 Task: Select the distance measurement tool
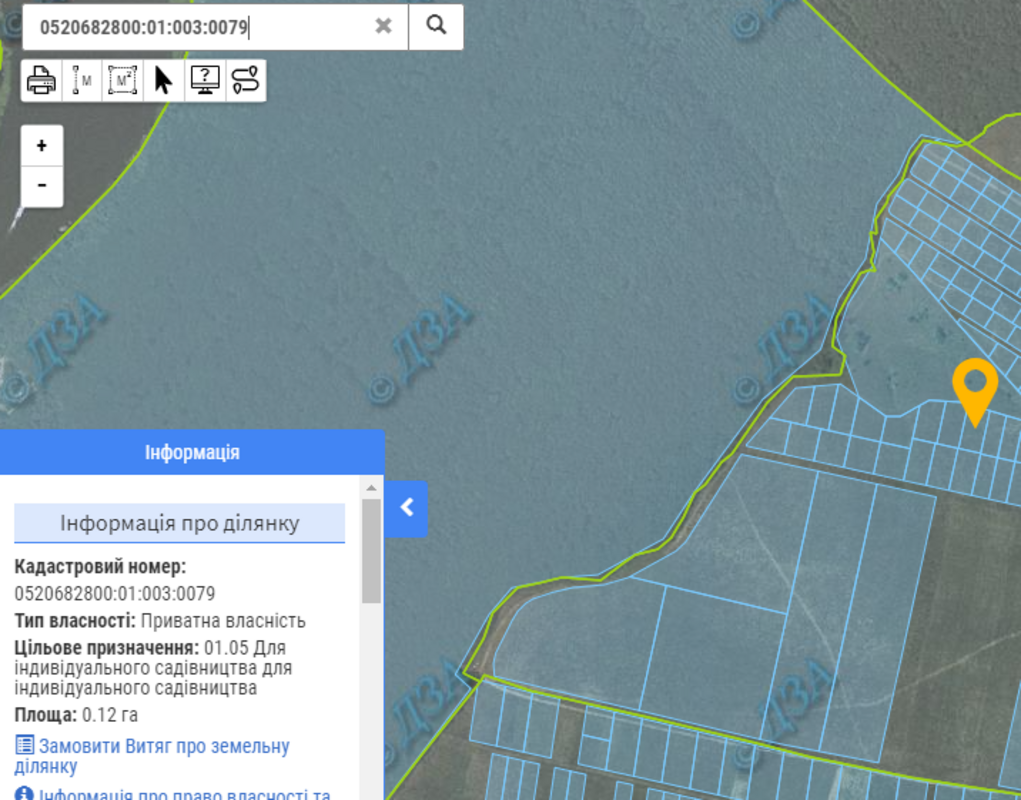tap(82, 81)
